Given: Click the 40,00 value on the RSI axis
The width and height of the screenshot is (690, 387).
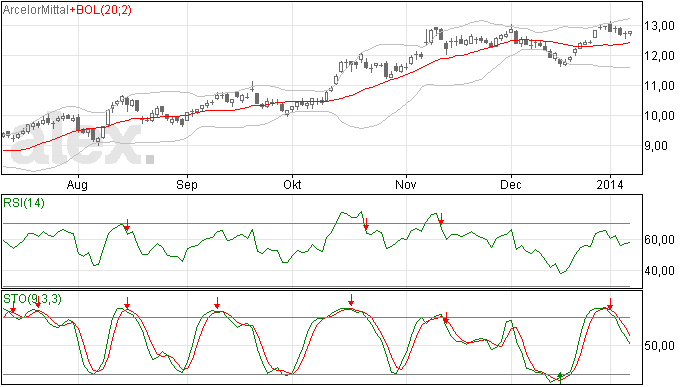Looking at the screenshot, I should pyautogui.click(x=659, y=271).
